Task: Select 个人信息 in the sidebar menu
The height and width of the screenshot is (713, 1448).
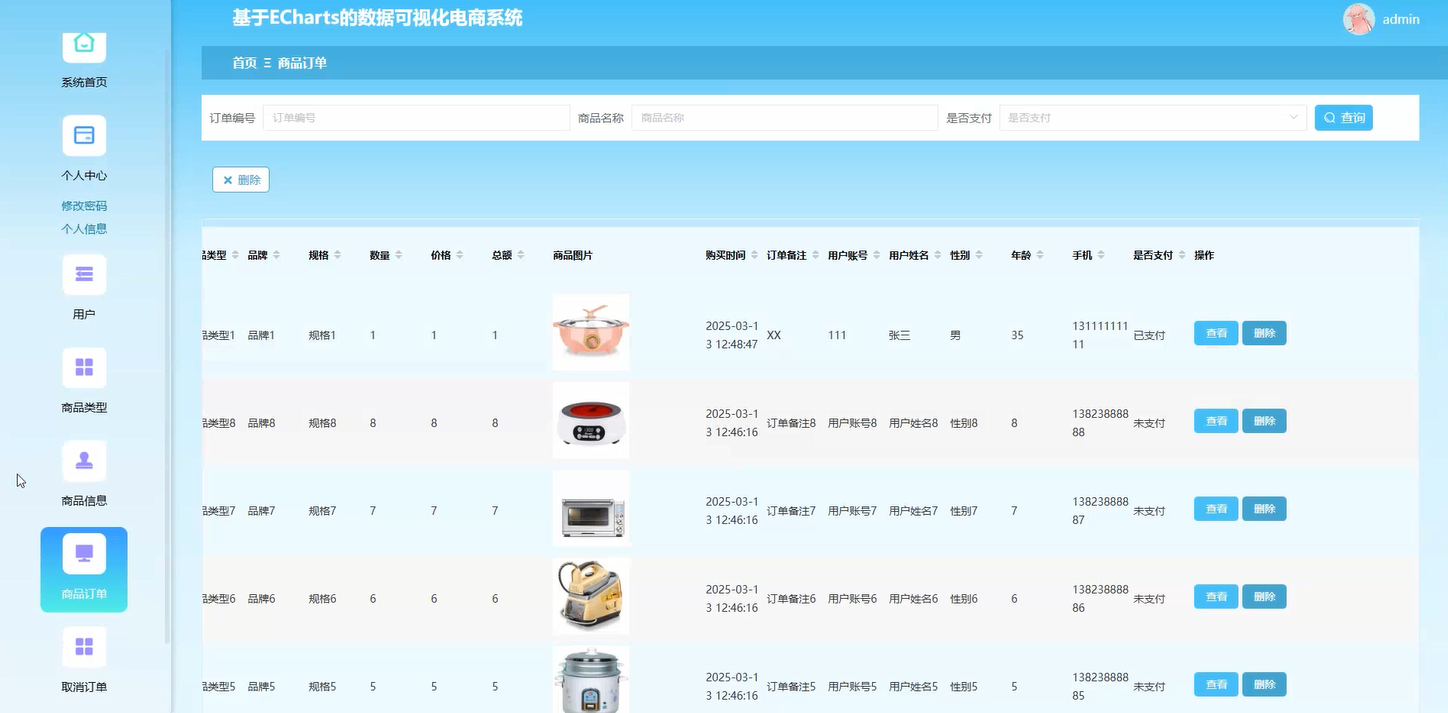Action: tap(84, 228)
